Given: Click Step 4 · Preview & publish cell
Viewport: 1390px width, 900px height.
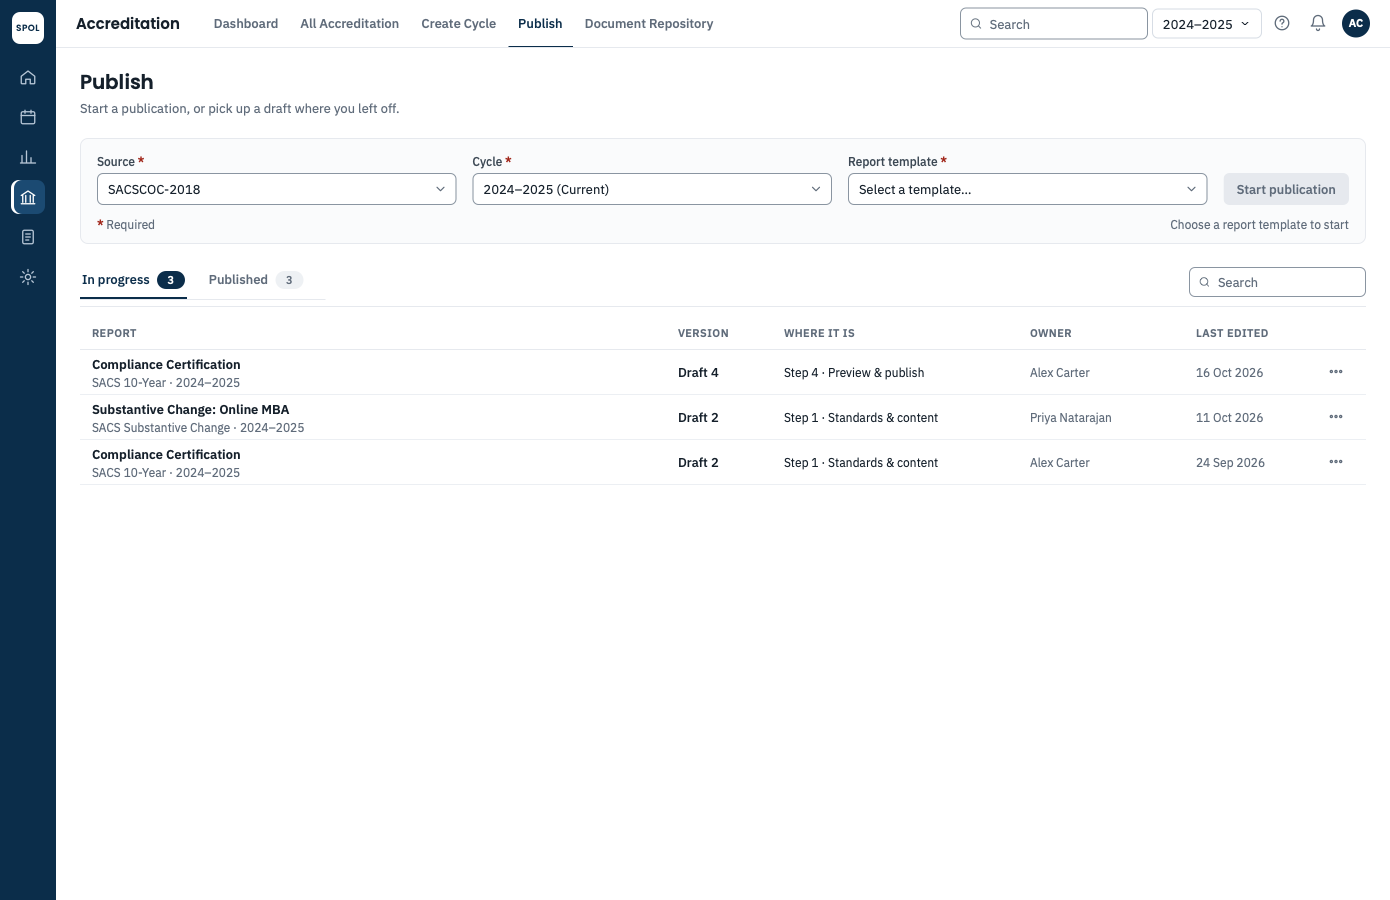Looking at the screenshot, I should (x=854, y=373).
